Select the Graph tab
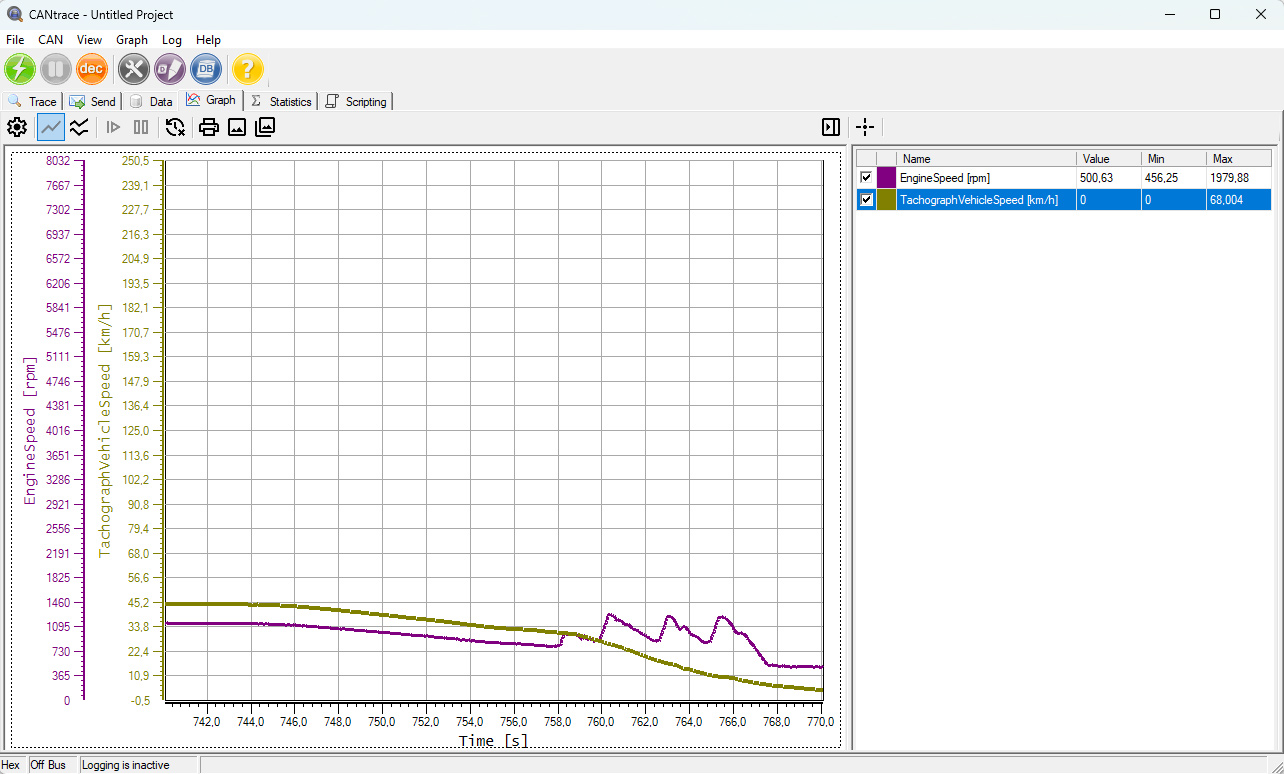Viewport: 1284px width, 774px height. pyautogui.click(x=212, y=100)
